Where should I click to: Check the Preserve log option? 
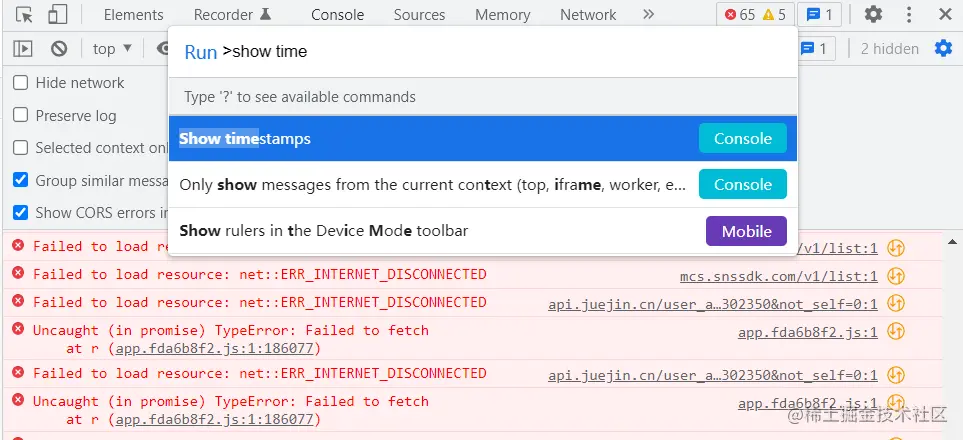20,115
